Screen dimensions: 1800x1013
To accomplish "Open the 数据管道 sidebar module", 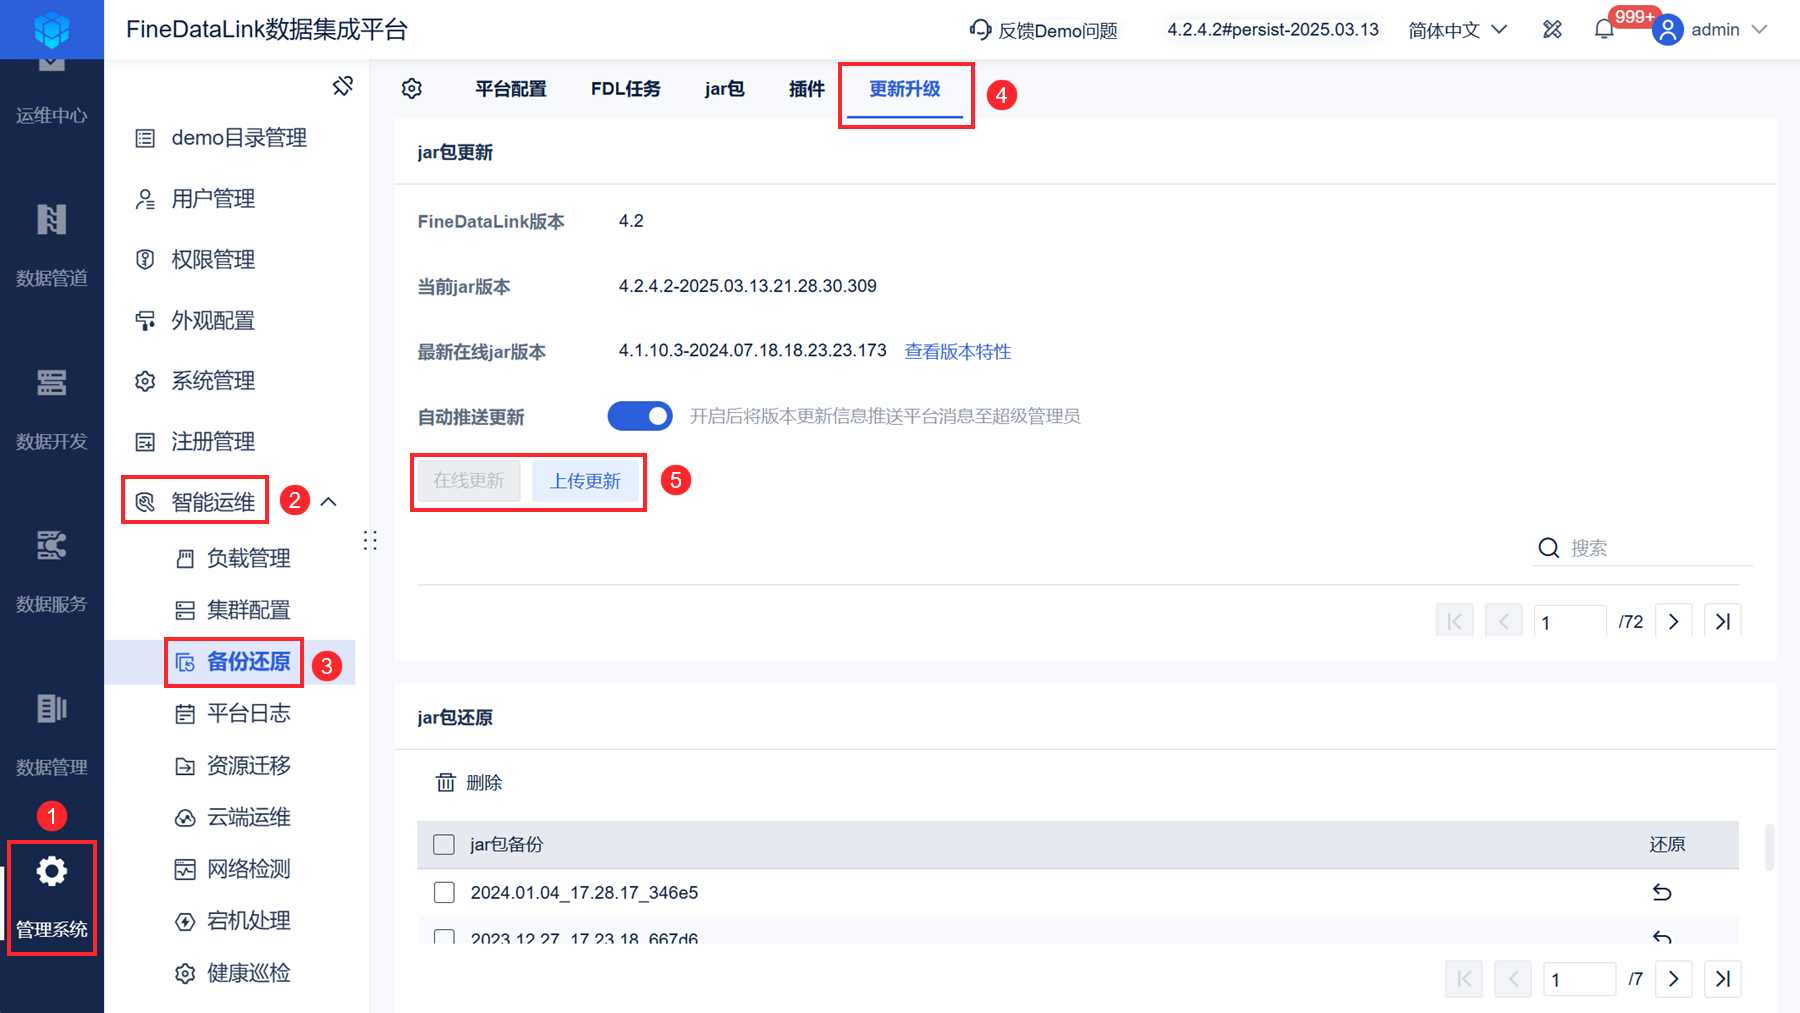I will [x=51, y=245].
